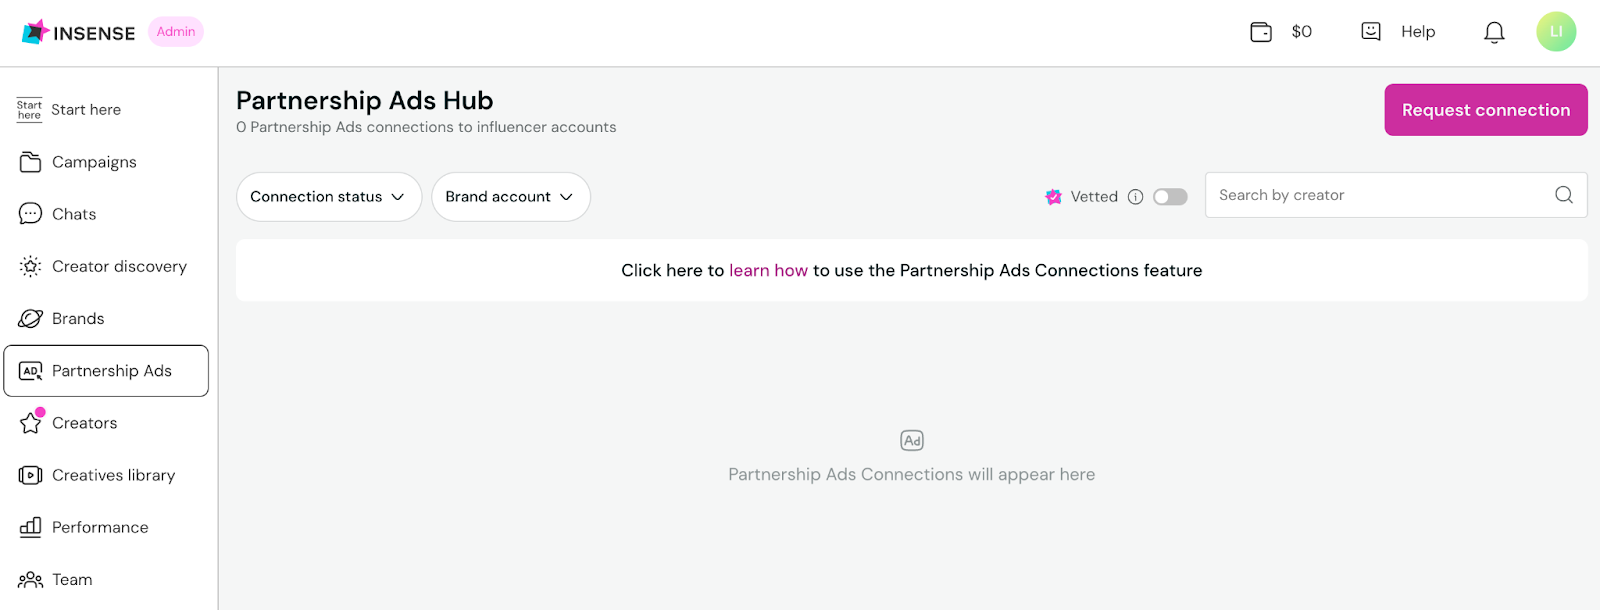1600x610 pixels.
Task: Follow the 'learn how' link
Action: coord(768,270)
